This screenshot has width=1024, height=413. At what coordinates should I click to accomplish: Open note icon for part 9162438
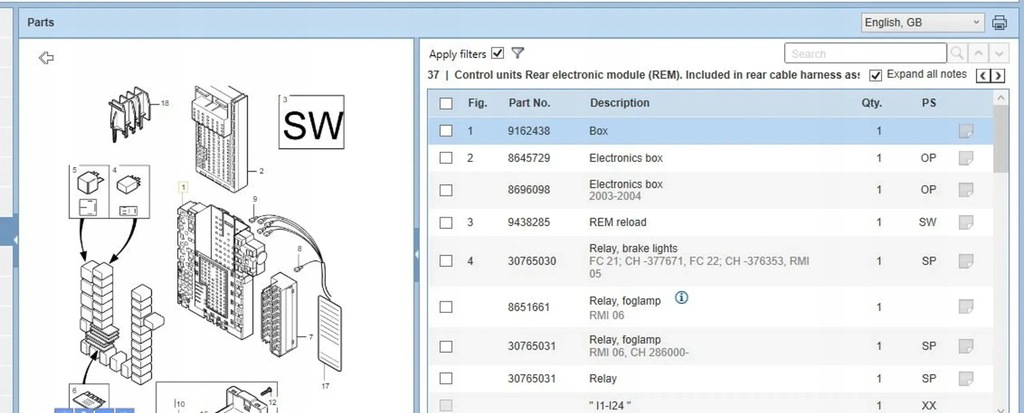coord(966,131)
